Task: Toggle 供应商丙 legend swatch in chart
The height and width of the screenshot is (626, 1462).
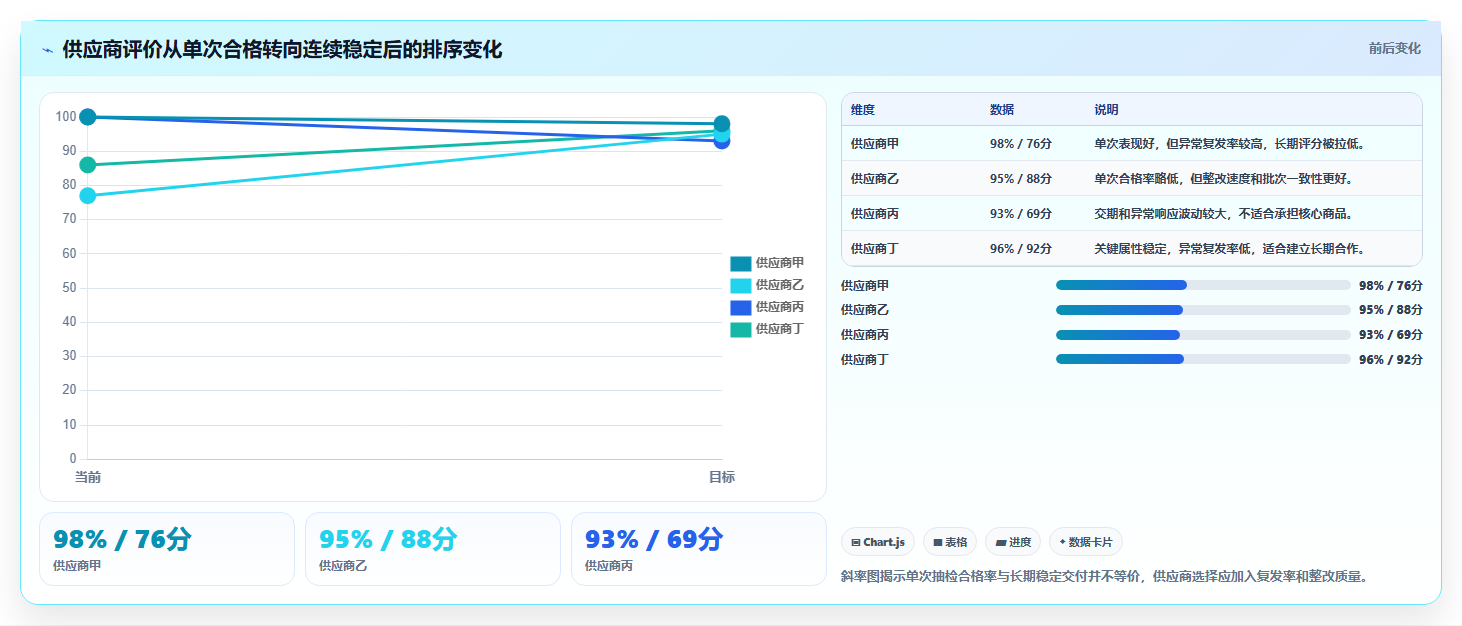Action: (740, 308)
